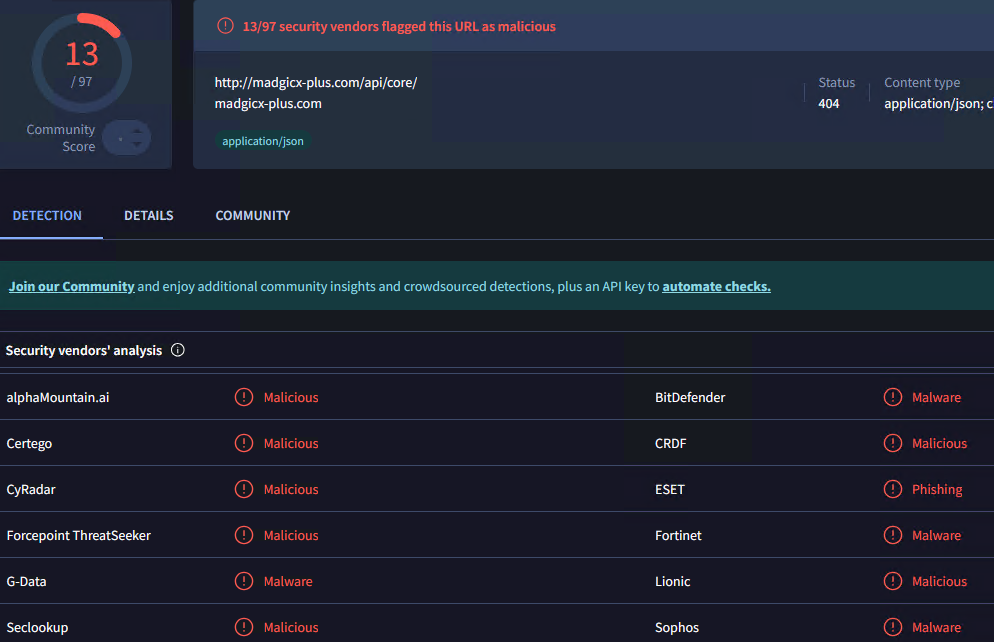Switch to the DETAILS tab

tap(149, 215)
